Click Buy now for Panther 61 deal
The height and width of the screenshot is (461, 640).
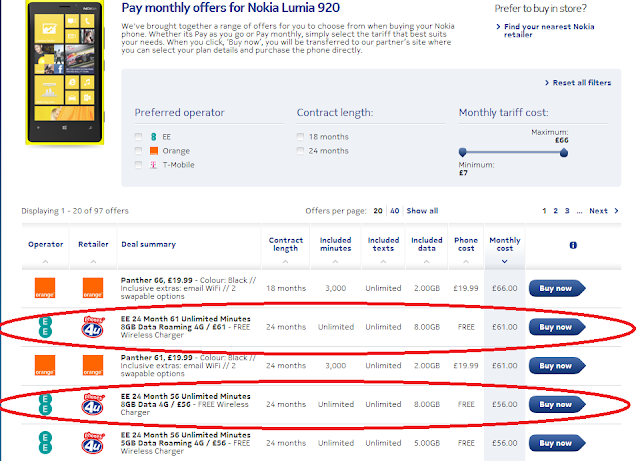pos(557,366)
